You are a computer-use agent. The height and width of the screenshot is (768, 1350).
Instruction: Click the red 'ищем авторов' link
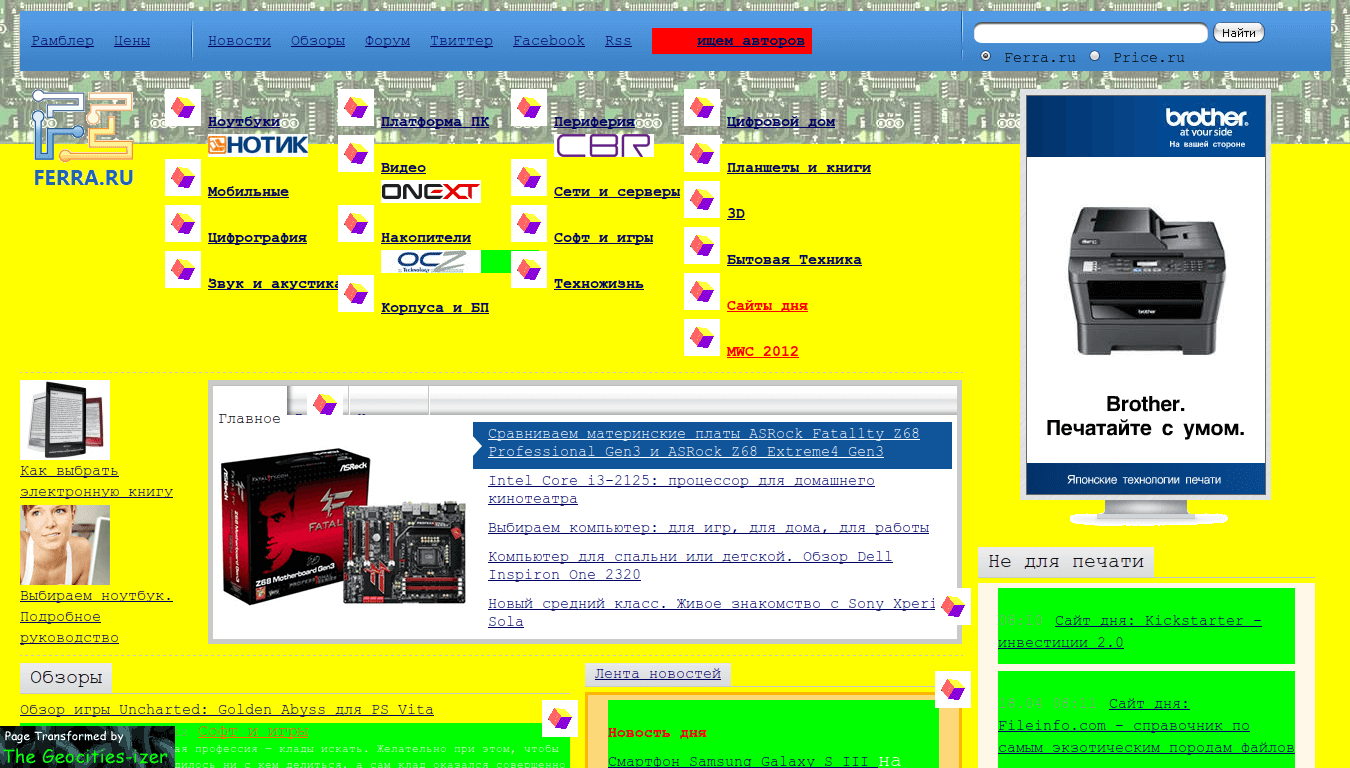point(750,41)
